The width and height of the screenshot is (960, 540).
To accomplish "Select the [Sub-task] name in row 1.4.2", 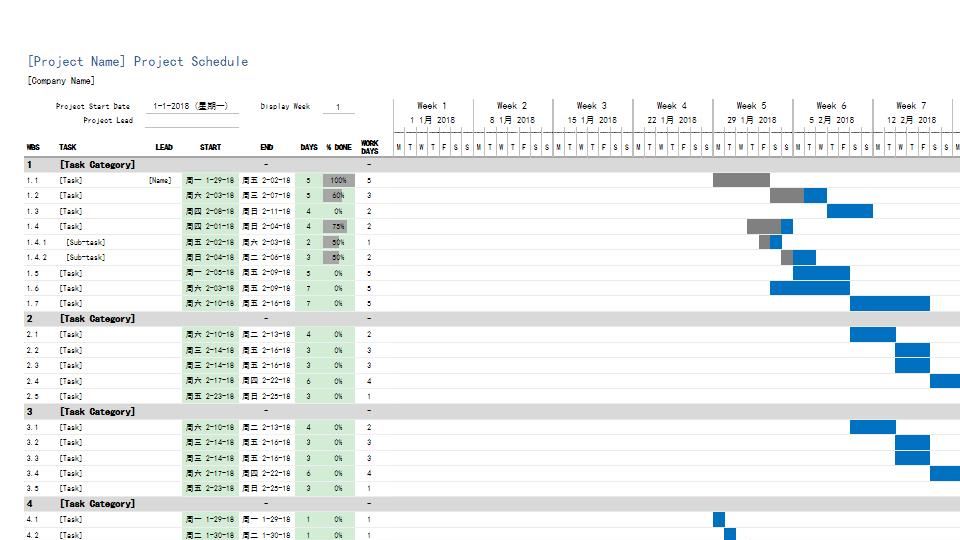I will click(86, 258).
